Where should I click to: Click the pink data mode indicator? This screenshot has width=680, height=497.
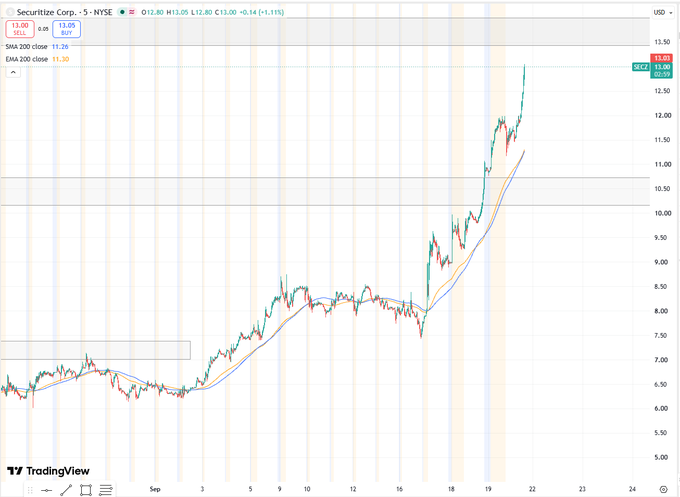click(x=131, y=12)
